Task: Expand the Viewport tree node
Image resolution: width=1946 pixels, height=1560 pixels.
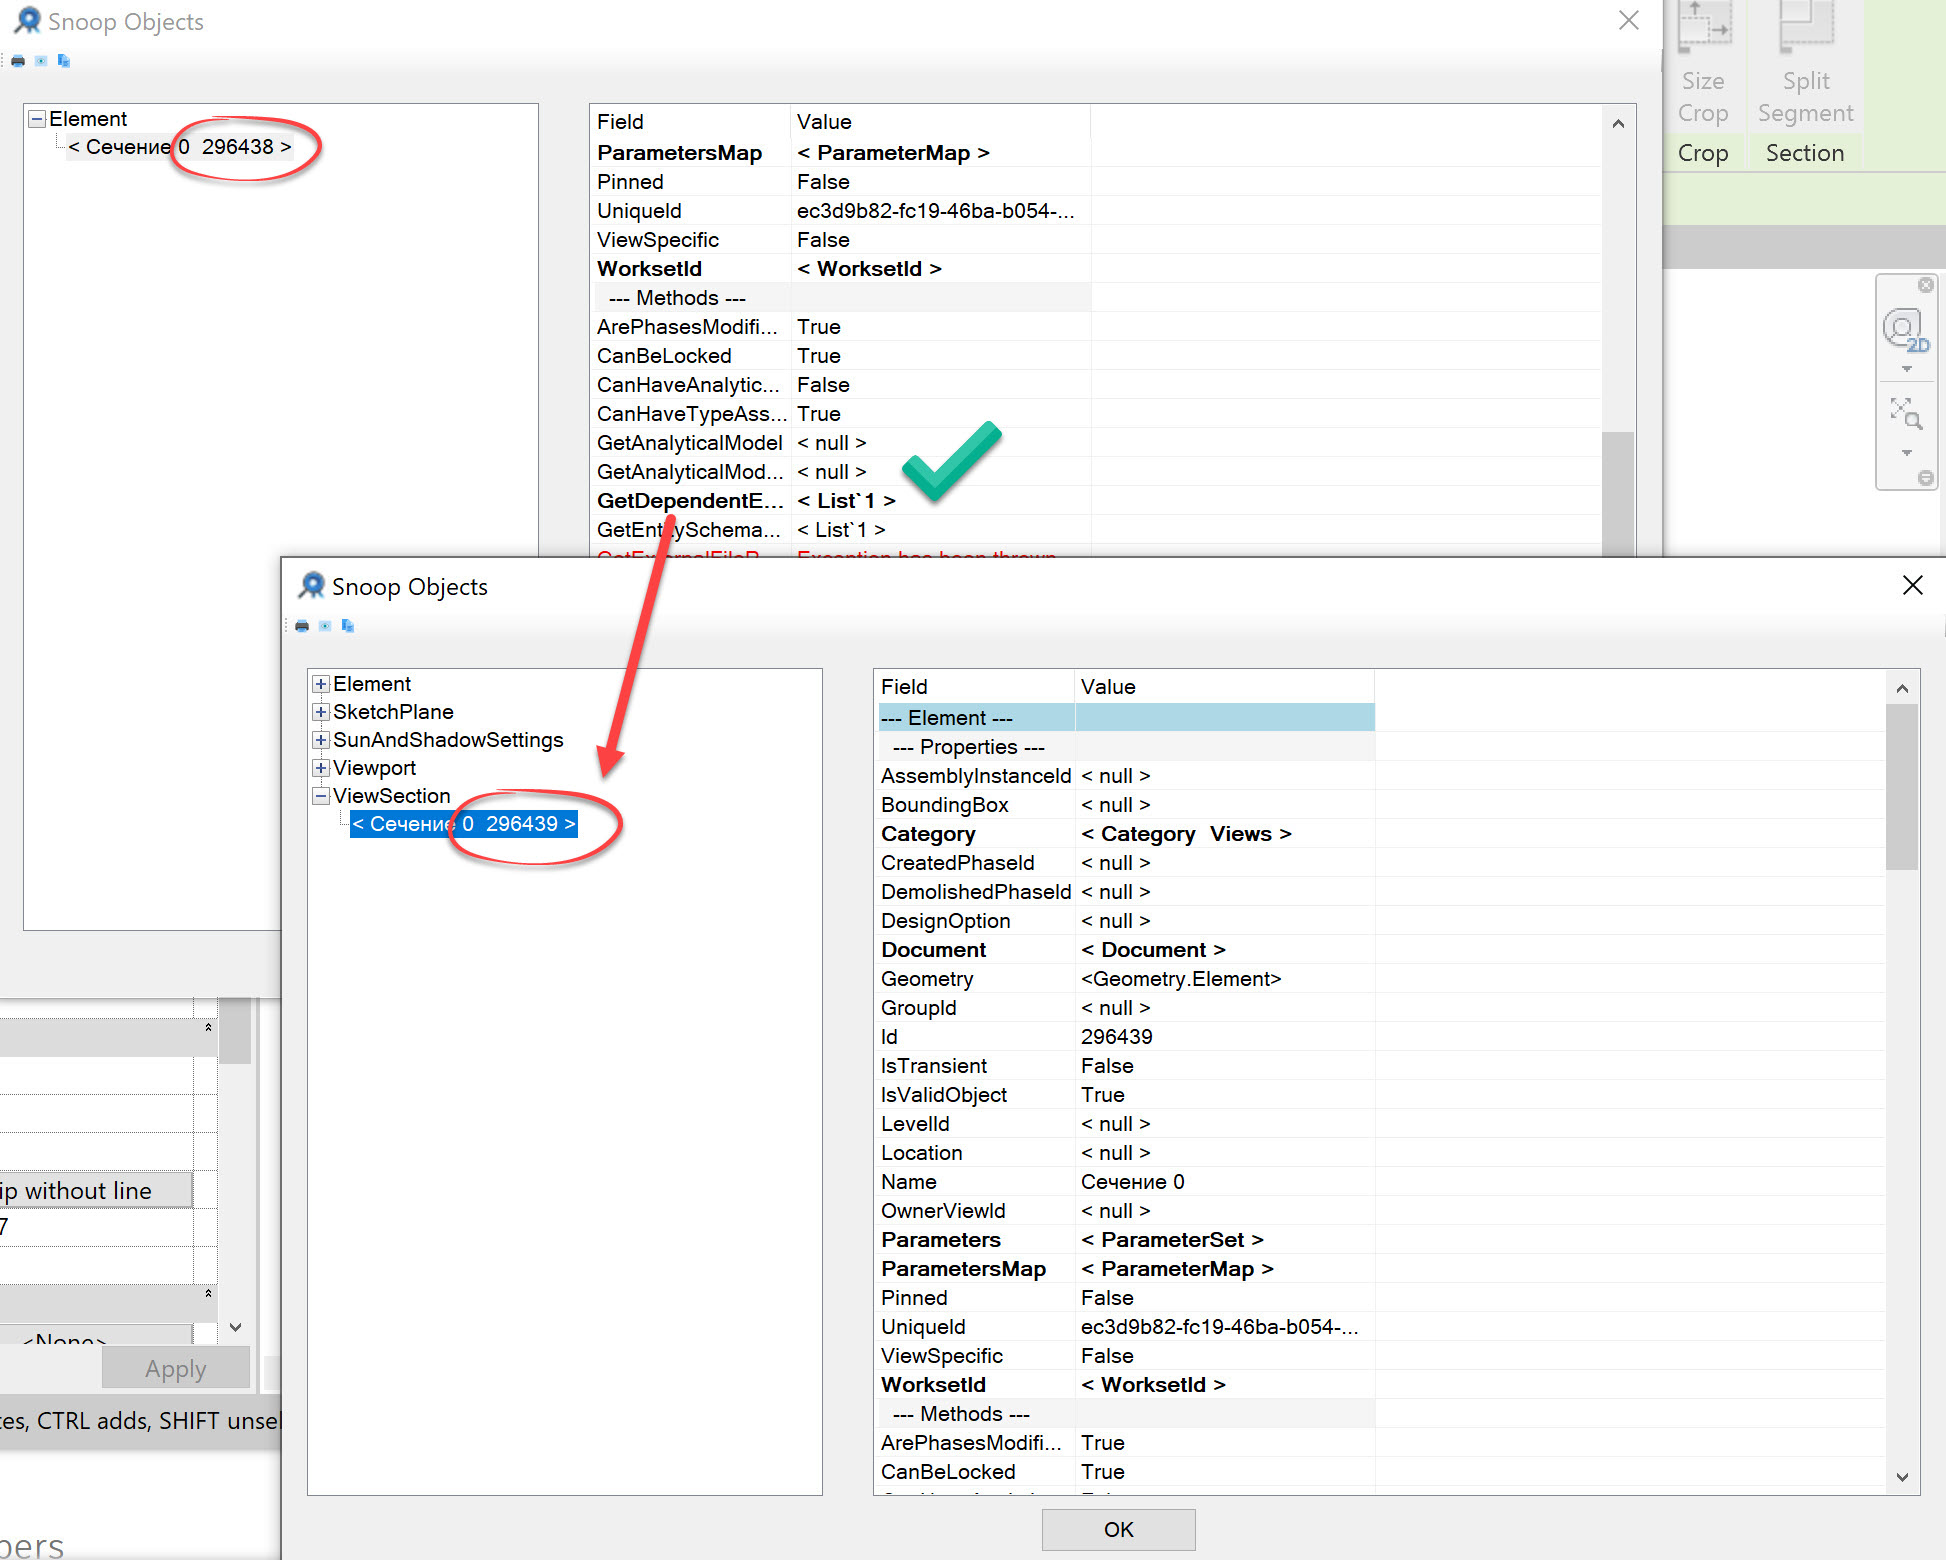Action: point(321,768)
